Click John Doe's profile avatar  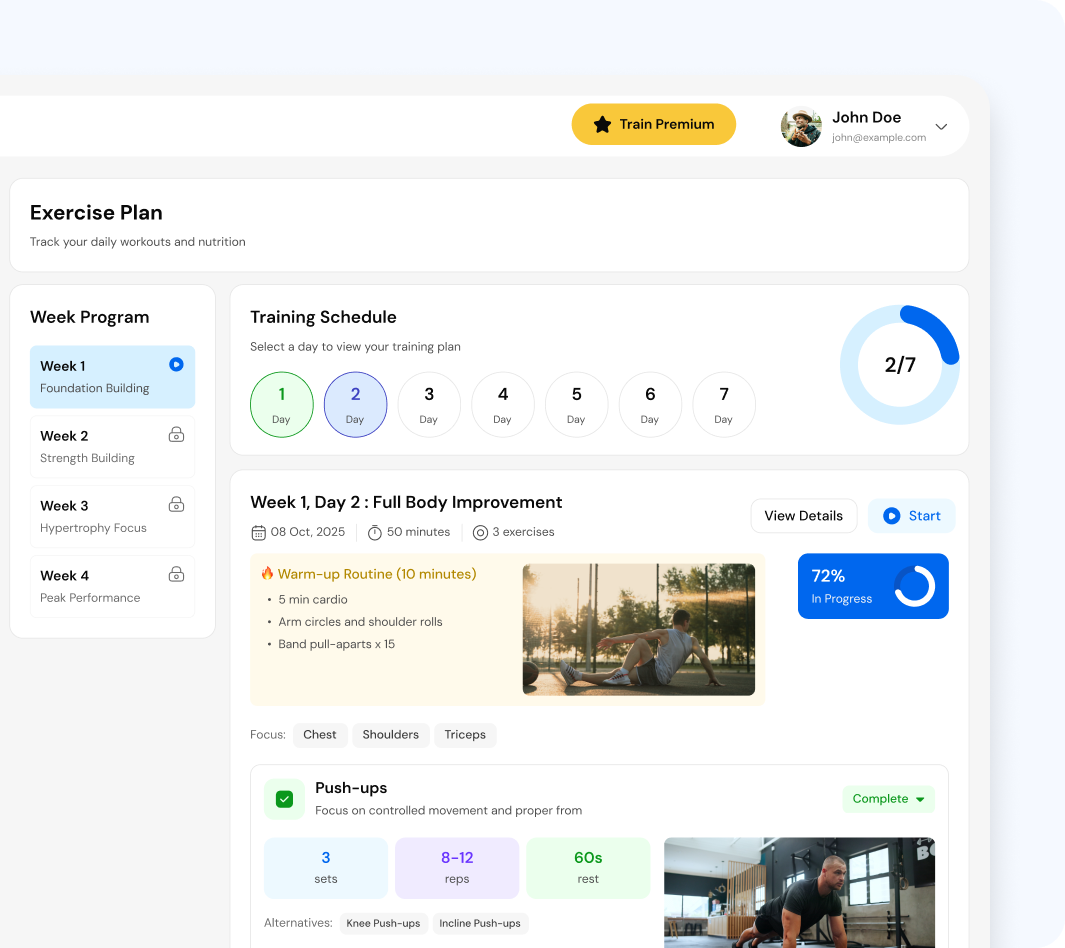click(x=801, y=126)
